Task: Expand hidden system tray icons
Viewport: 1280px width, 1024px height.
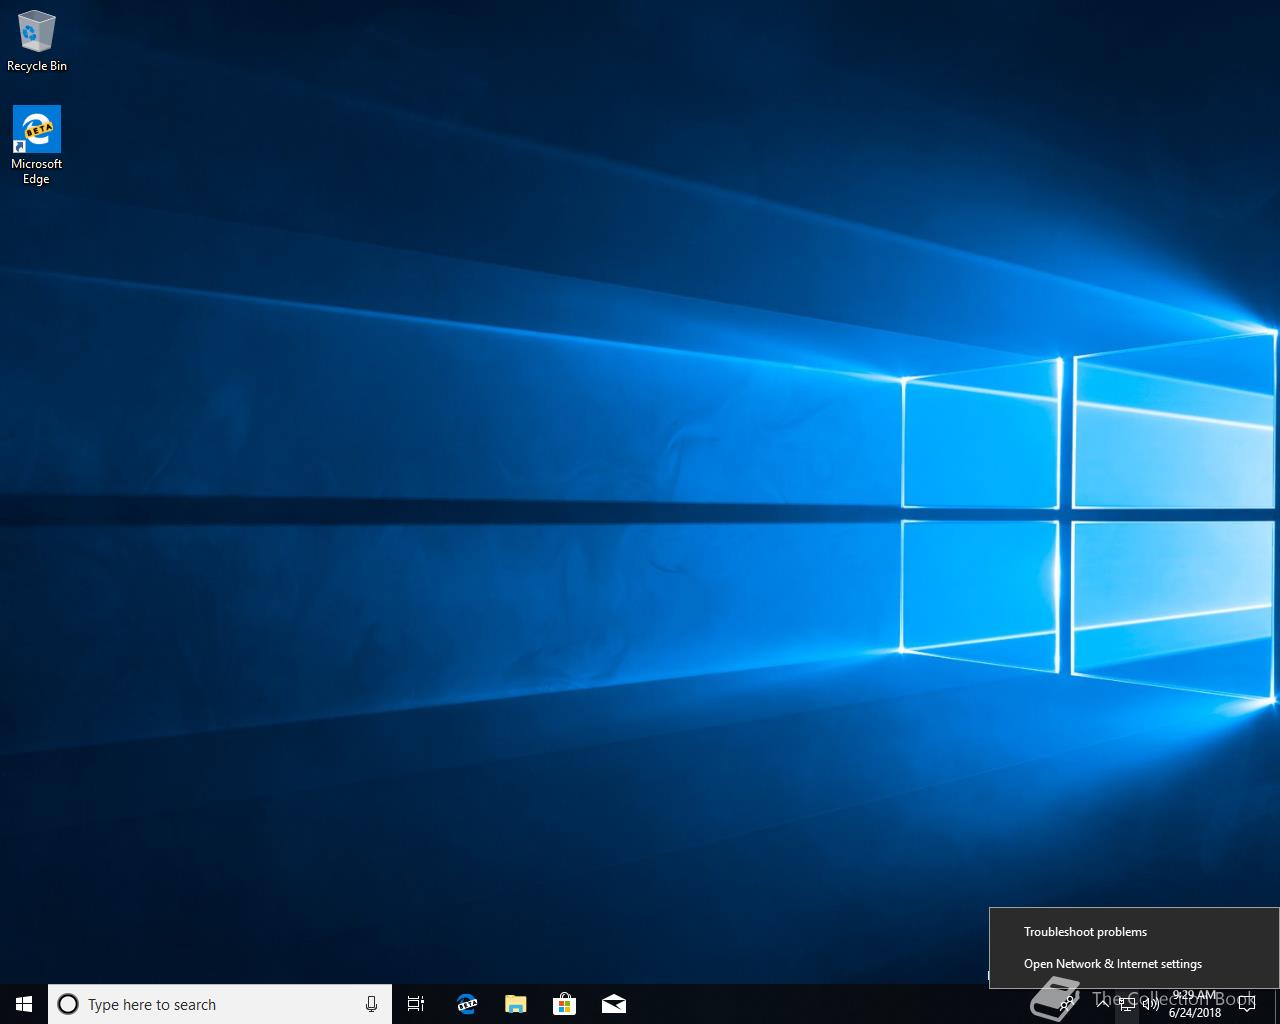Action: (1103, 1004)
